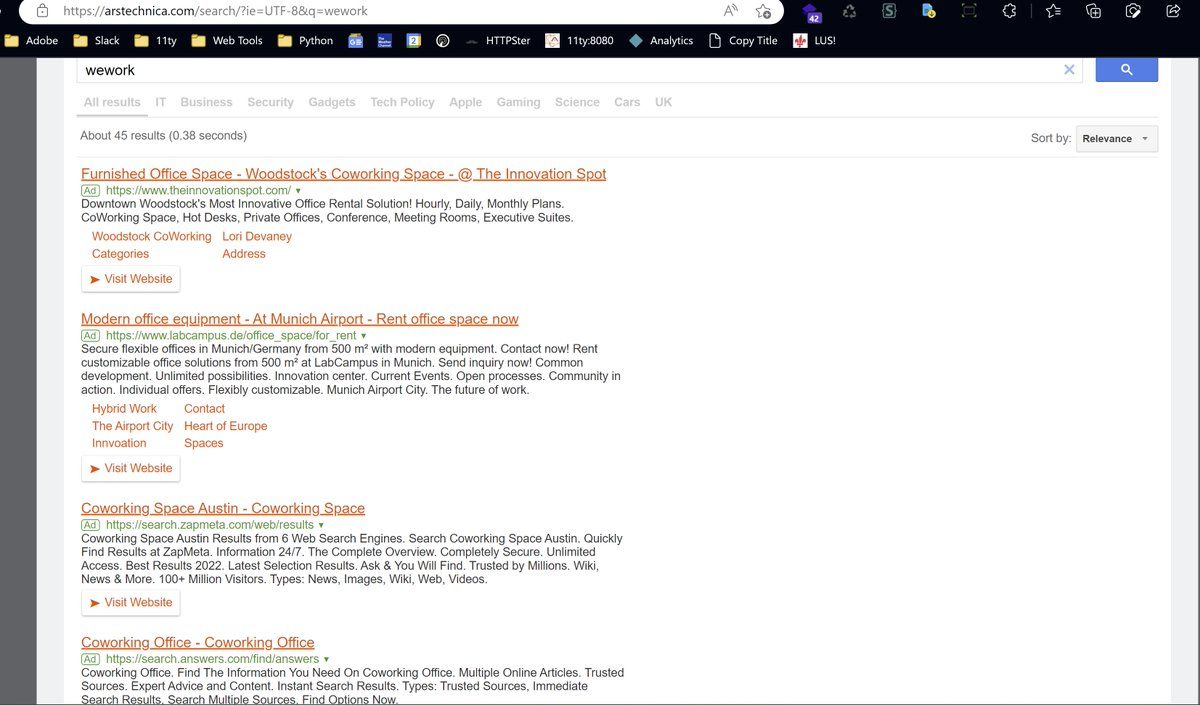Expand arrow next to search.answers.com URL
This screenshot has height=705, width=1200.
(x=326, y=659)
